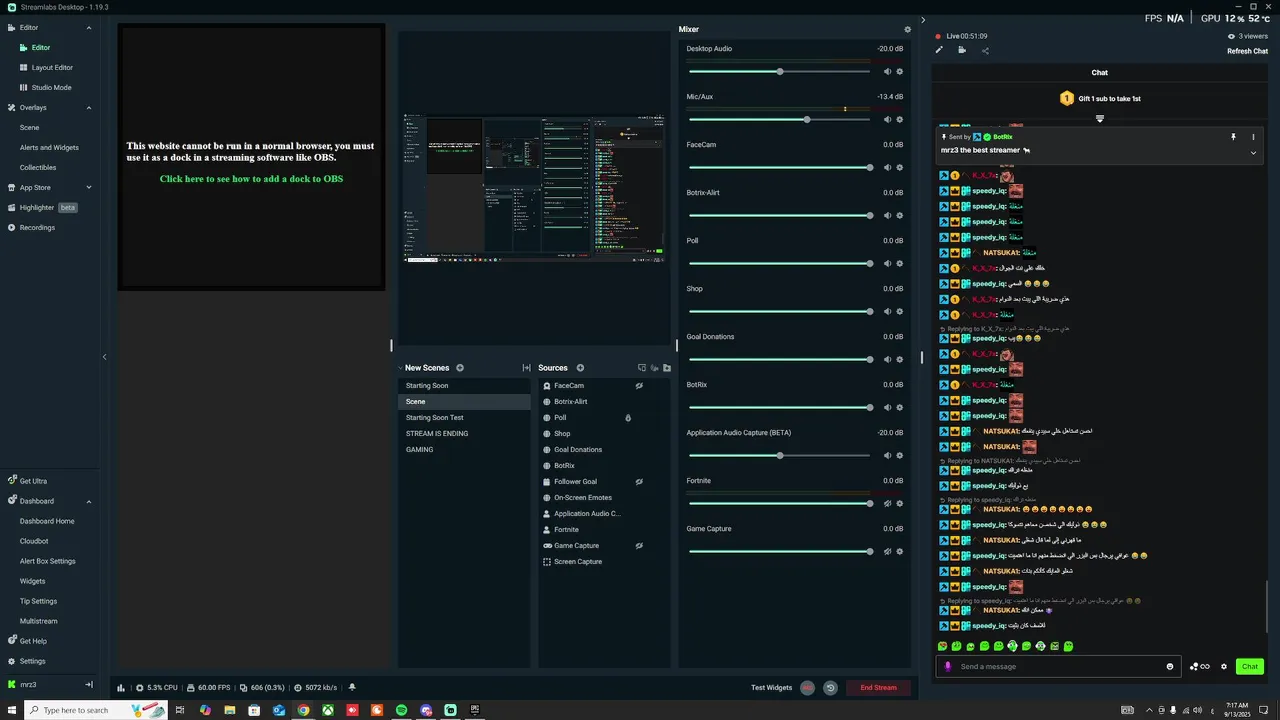Add a new source with plus icon

[580, 368]
